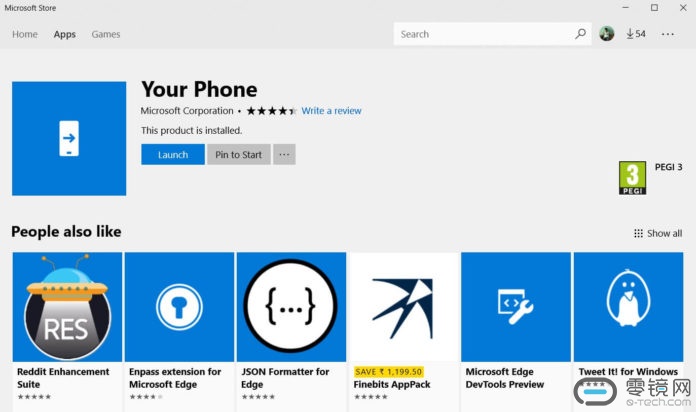Open the user profile avatar
The height and width of the screenshot is (412, 696).
point(606,34)
